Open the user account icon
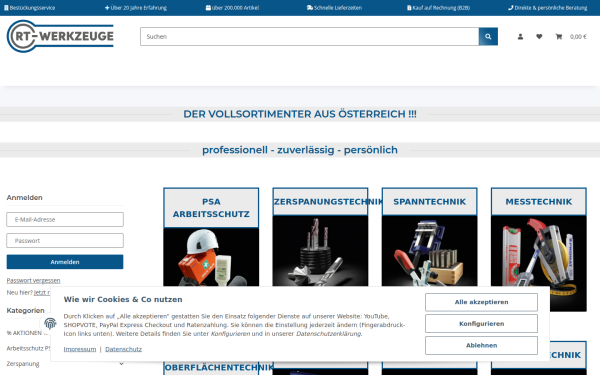600x375 pixels. pyautogui.click(x=520, y=37)
